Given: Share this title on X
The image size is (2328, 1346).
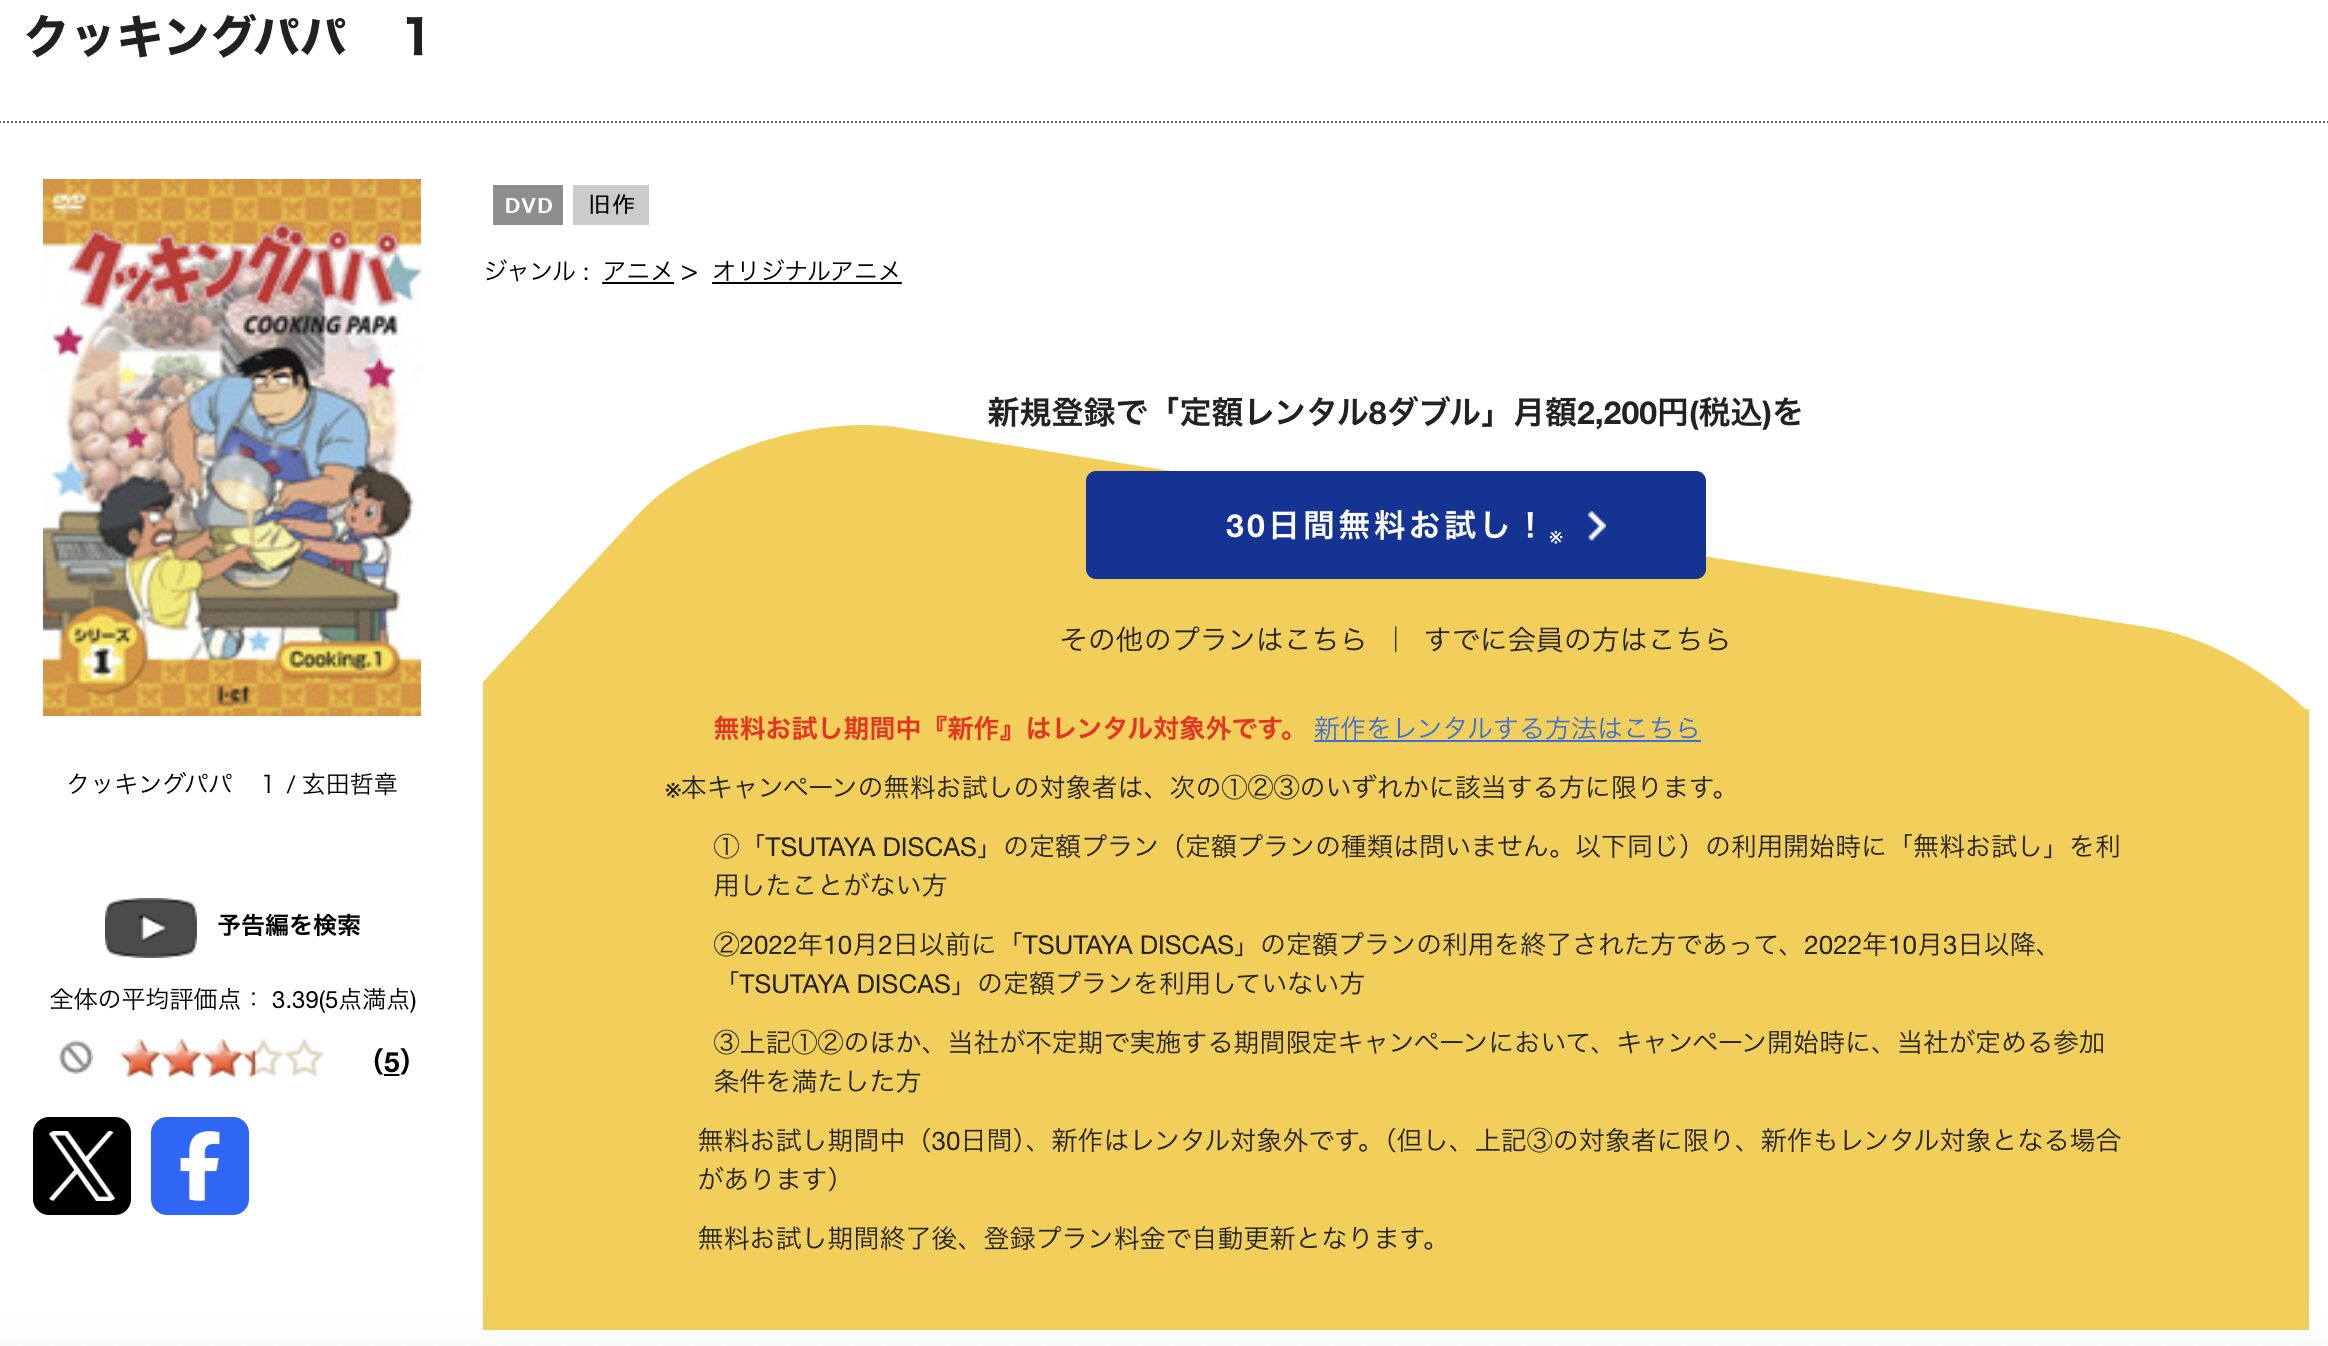Looking at the screenshot, I should pos(82,1166).
